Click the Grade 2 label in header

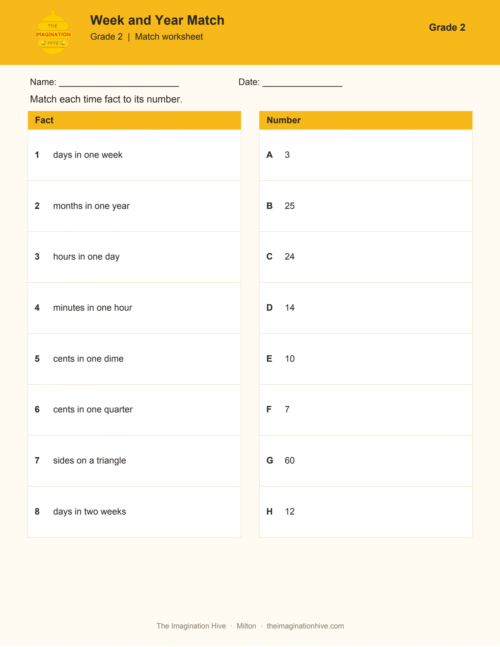(447, 28)
